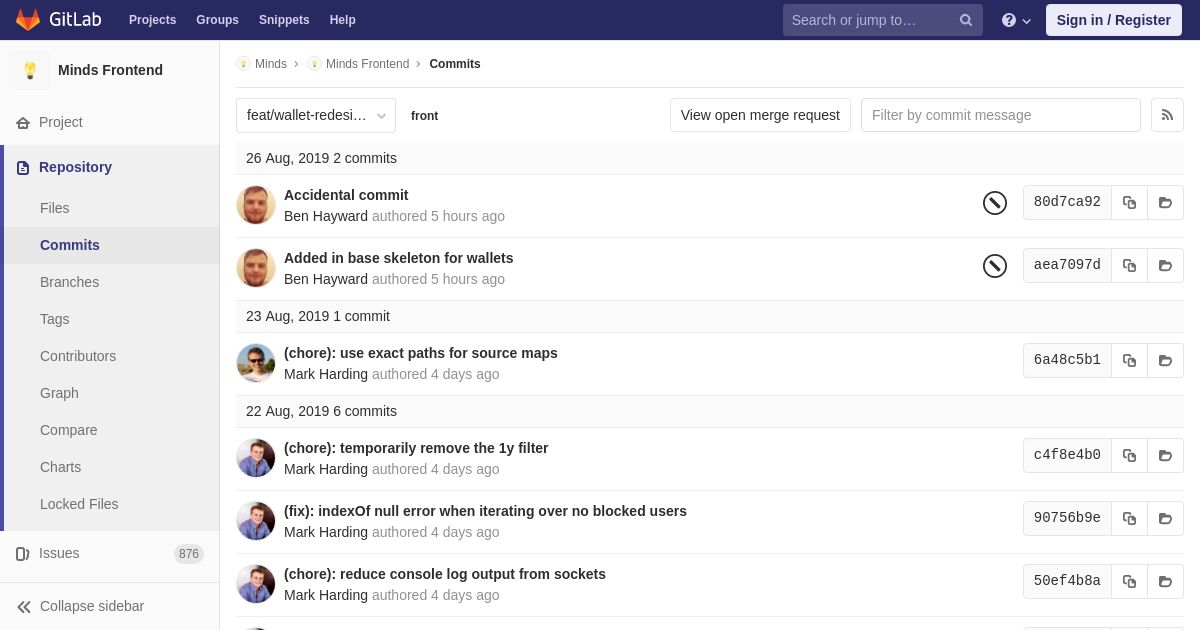The height and width of the screenshot is (630, 1200).
Task: Click the Minds Frontend project title in sidebar
Action: coord(110,70)
